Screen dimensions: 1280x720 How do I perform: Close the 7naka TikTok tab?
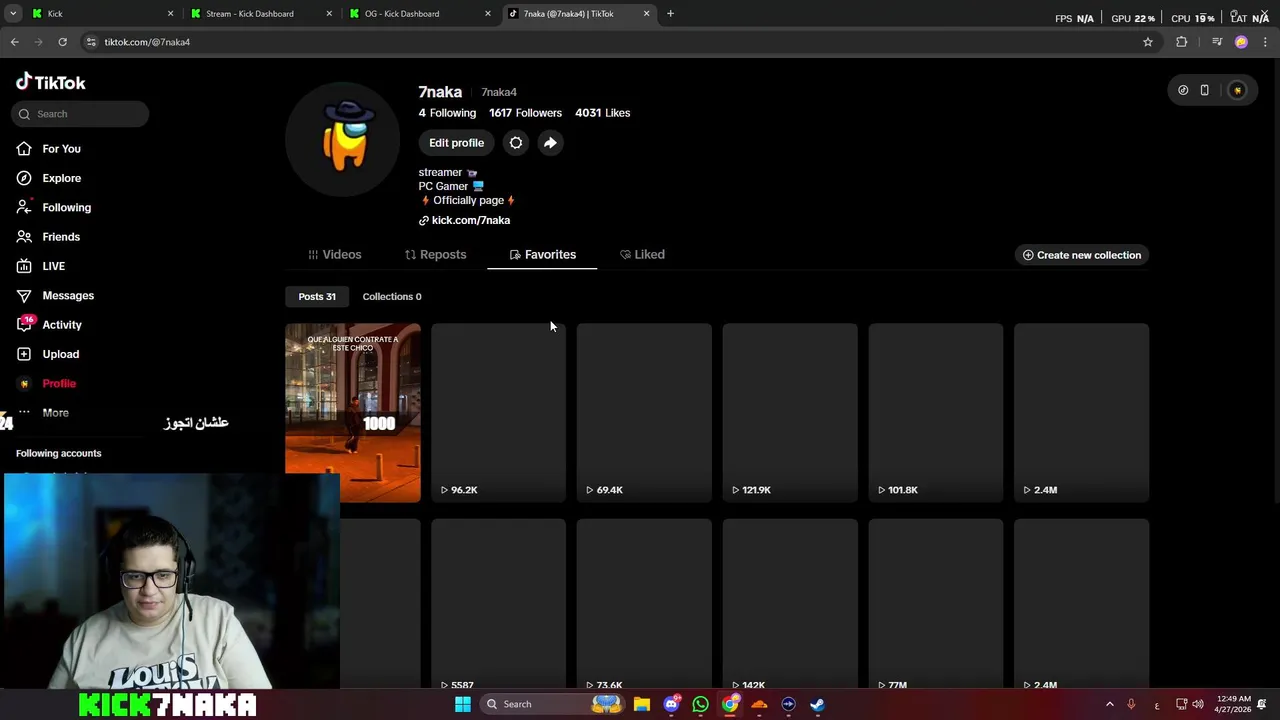pyautogui.click(x=646, y=14)
